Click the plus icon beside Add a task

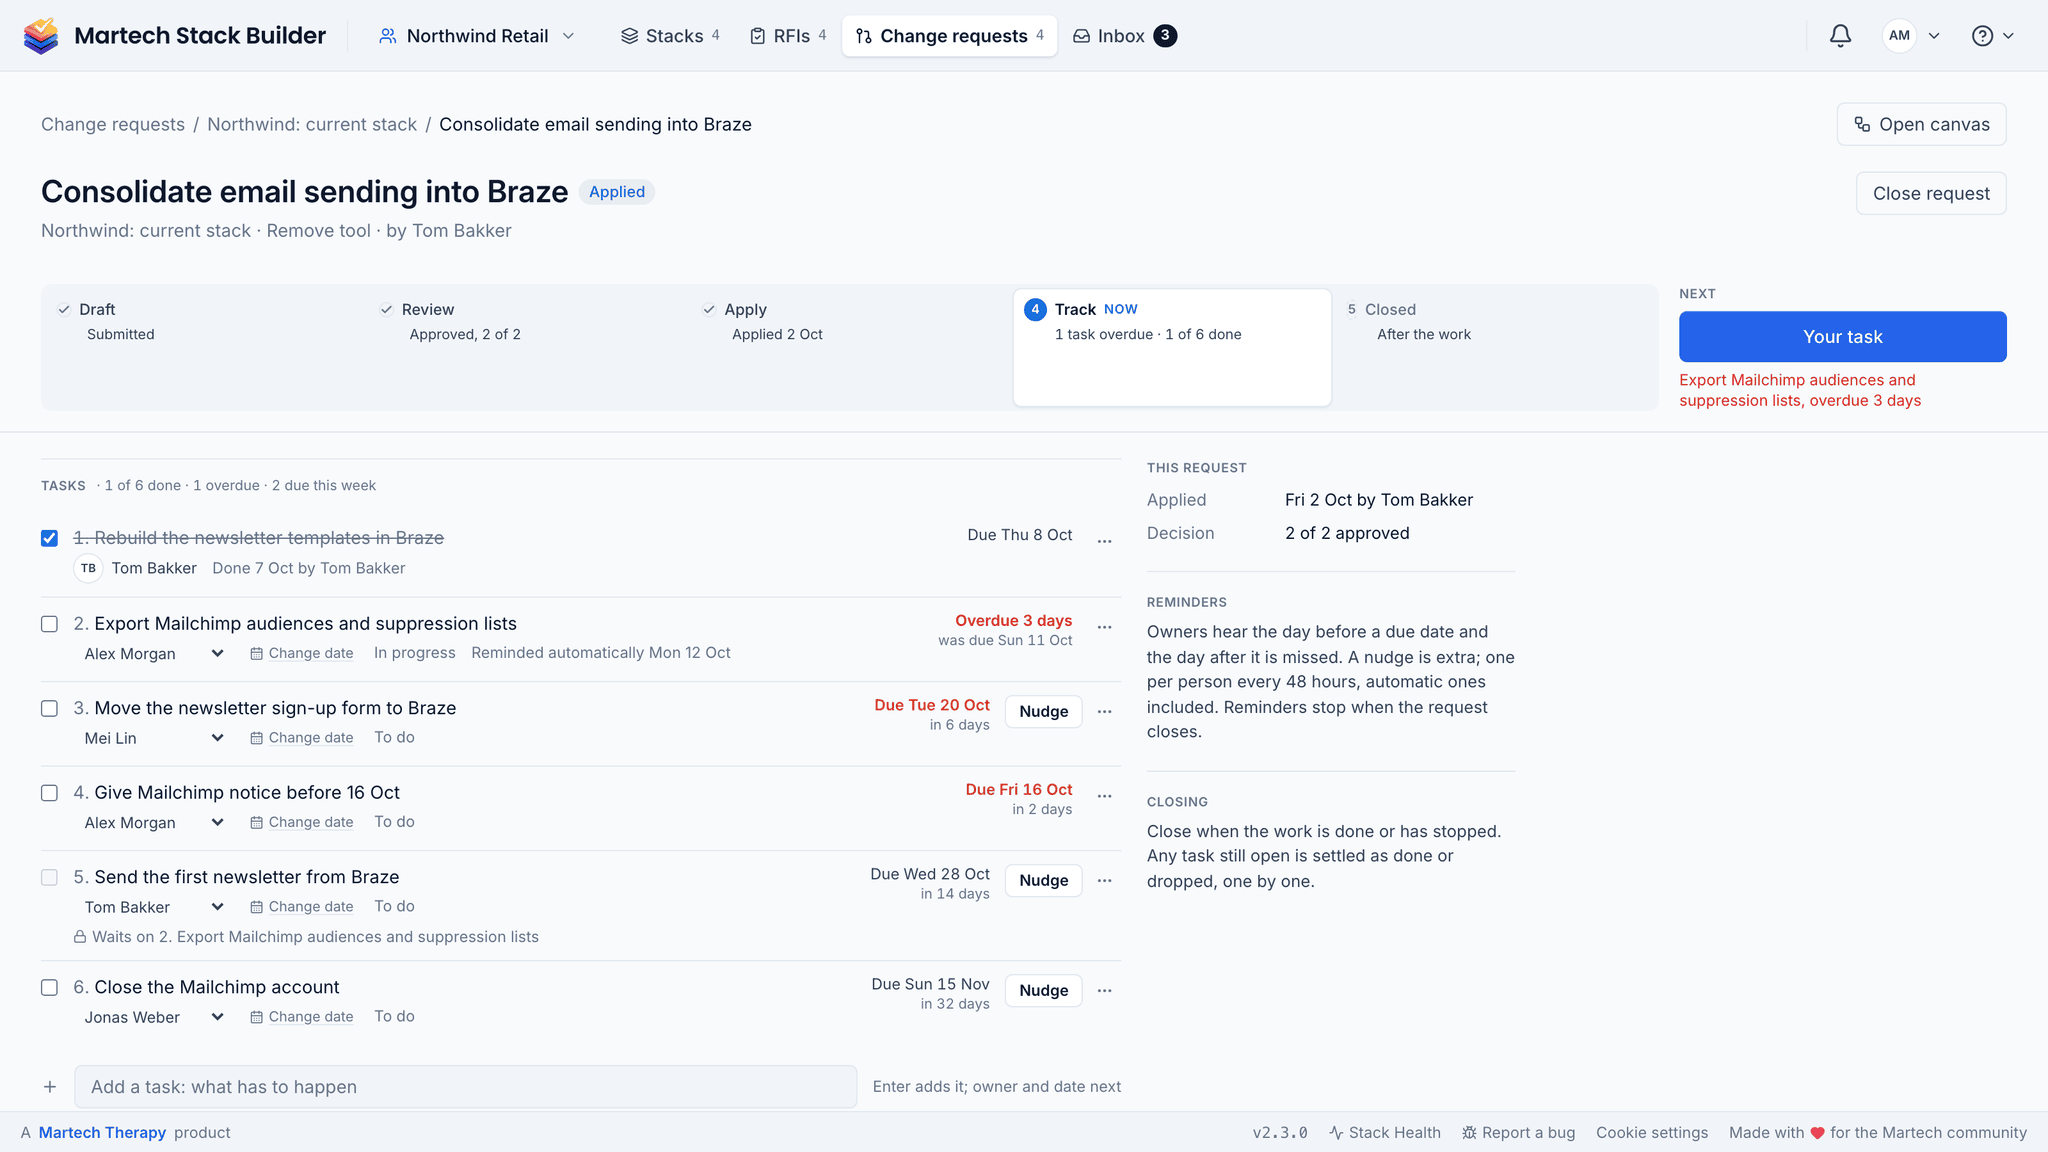[50, 1087]
